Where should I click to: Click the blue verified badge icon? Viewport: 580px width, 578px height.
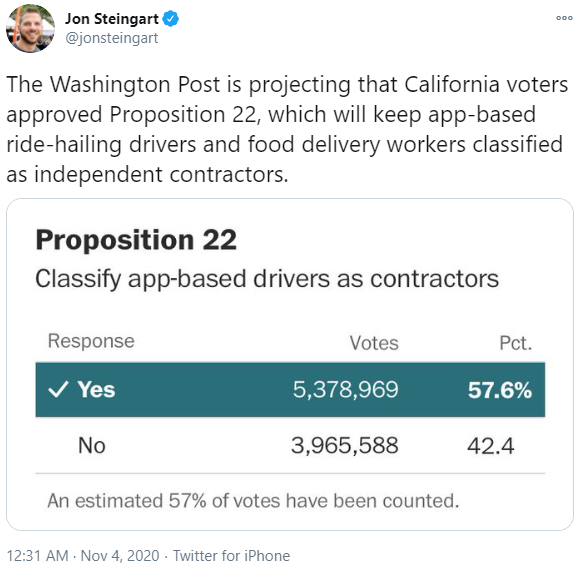click(171, 19)
